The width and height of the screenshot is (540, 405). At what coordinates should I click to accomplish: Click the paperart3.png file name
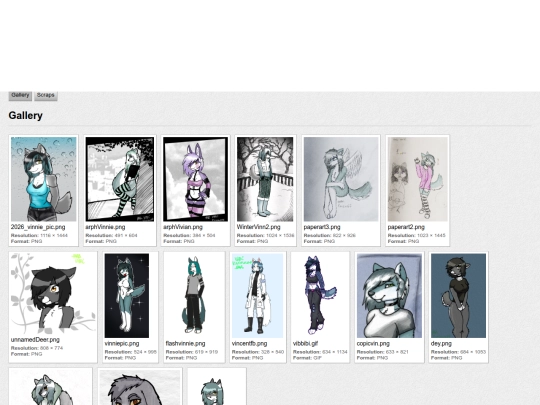(322, 227)
